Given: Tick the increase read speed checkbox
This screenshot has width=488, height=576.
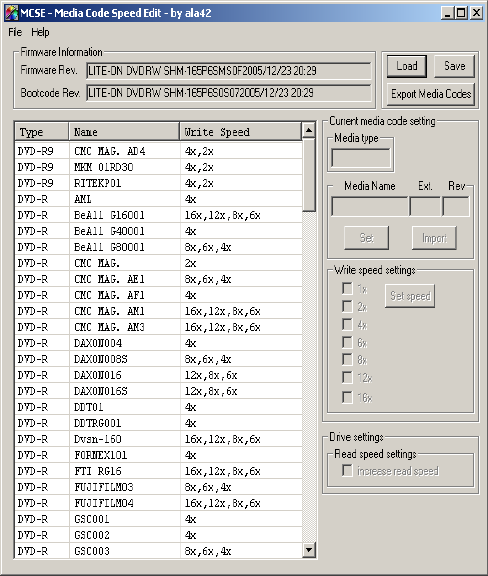Looking at the screenshot, I should point(347,470).
